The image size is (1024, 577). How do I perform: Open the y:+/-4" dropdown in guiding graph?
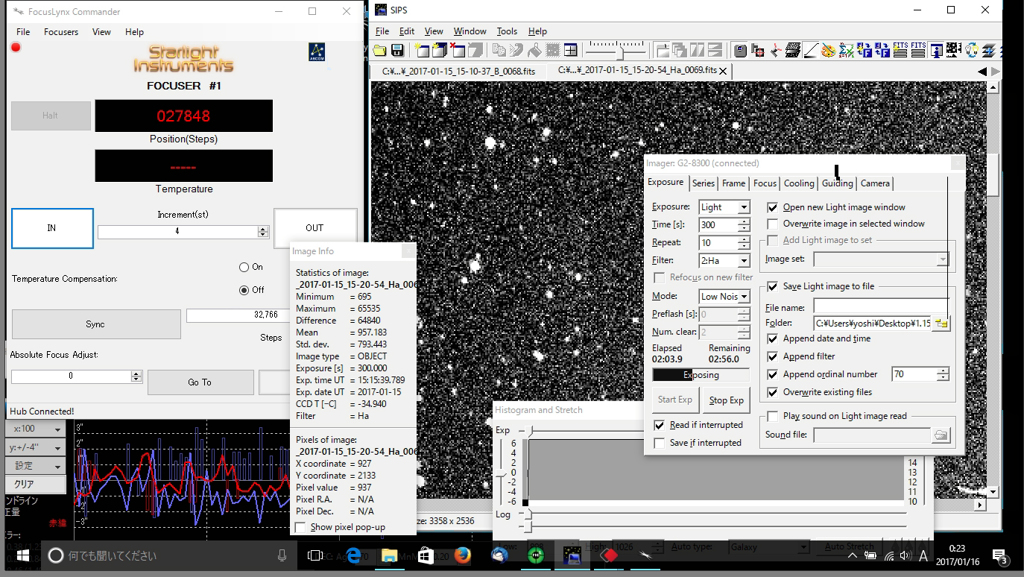36,447
